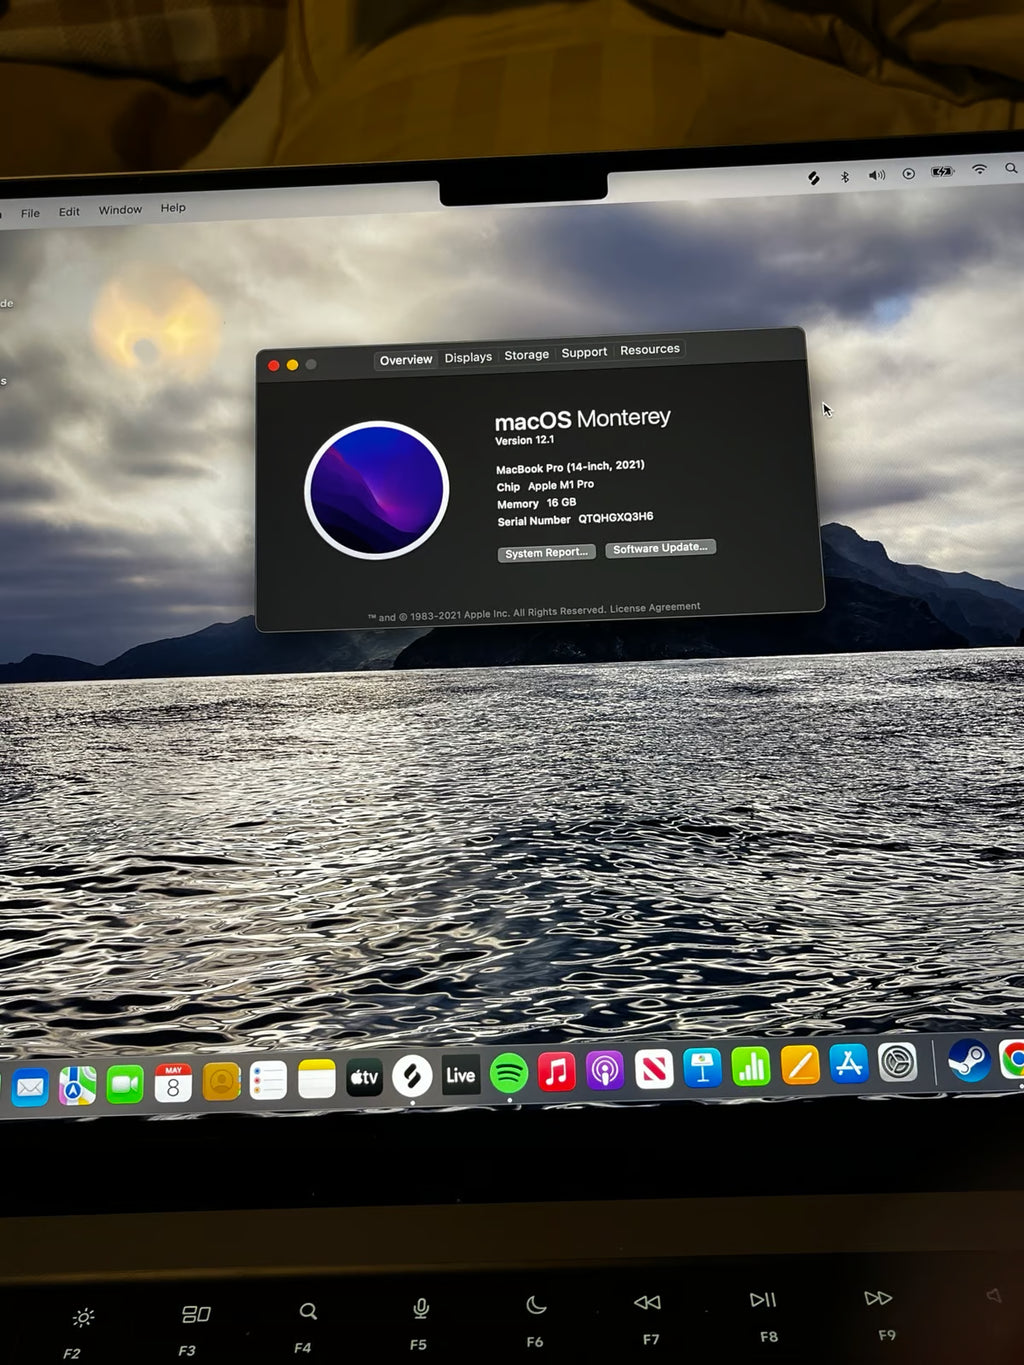This screenshot has width=1024, height=1365.
Task: Open Calendar showing May 8
Action: pyautogui.click(x=175, y=1084)
